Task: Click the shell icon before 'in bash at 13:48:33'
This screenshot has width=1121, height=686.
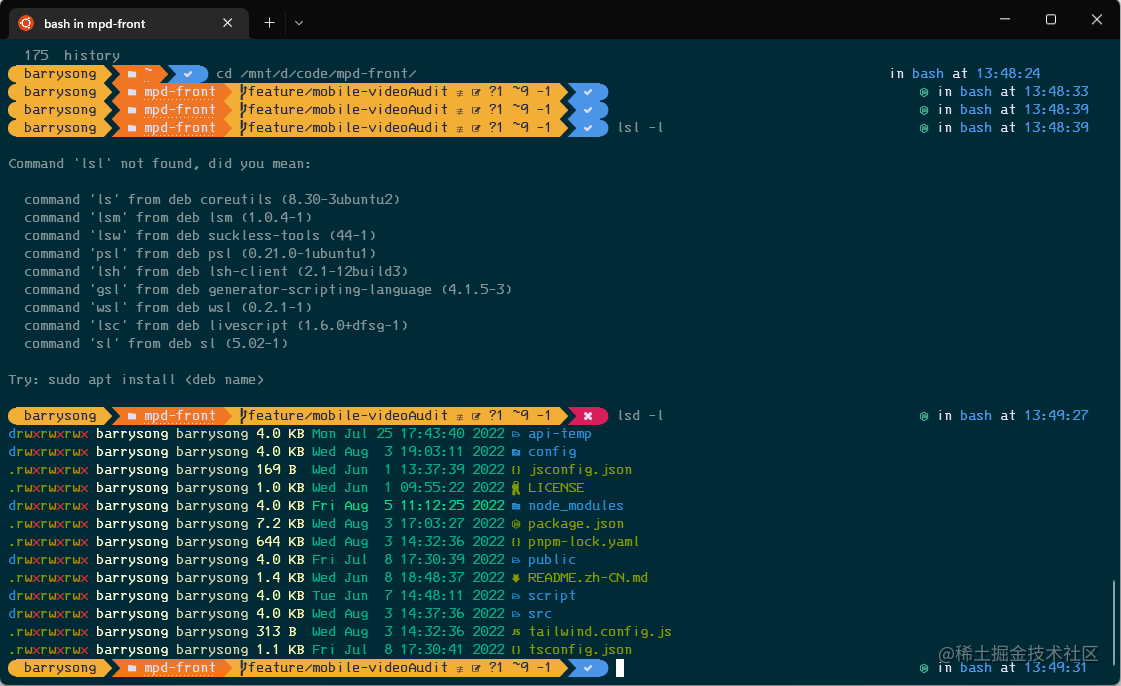Action: point(924,91)
